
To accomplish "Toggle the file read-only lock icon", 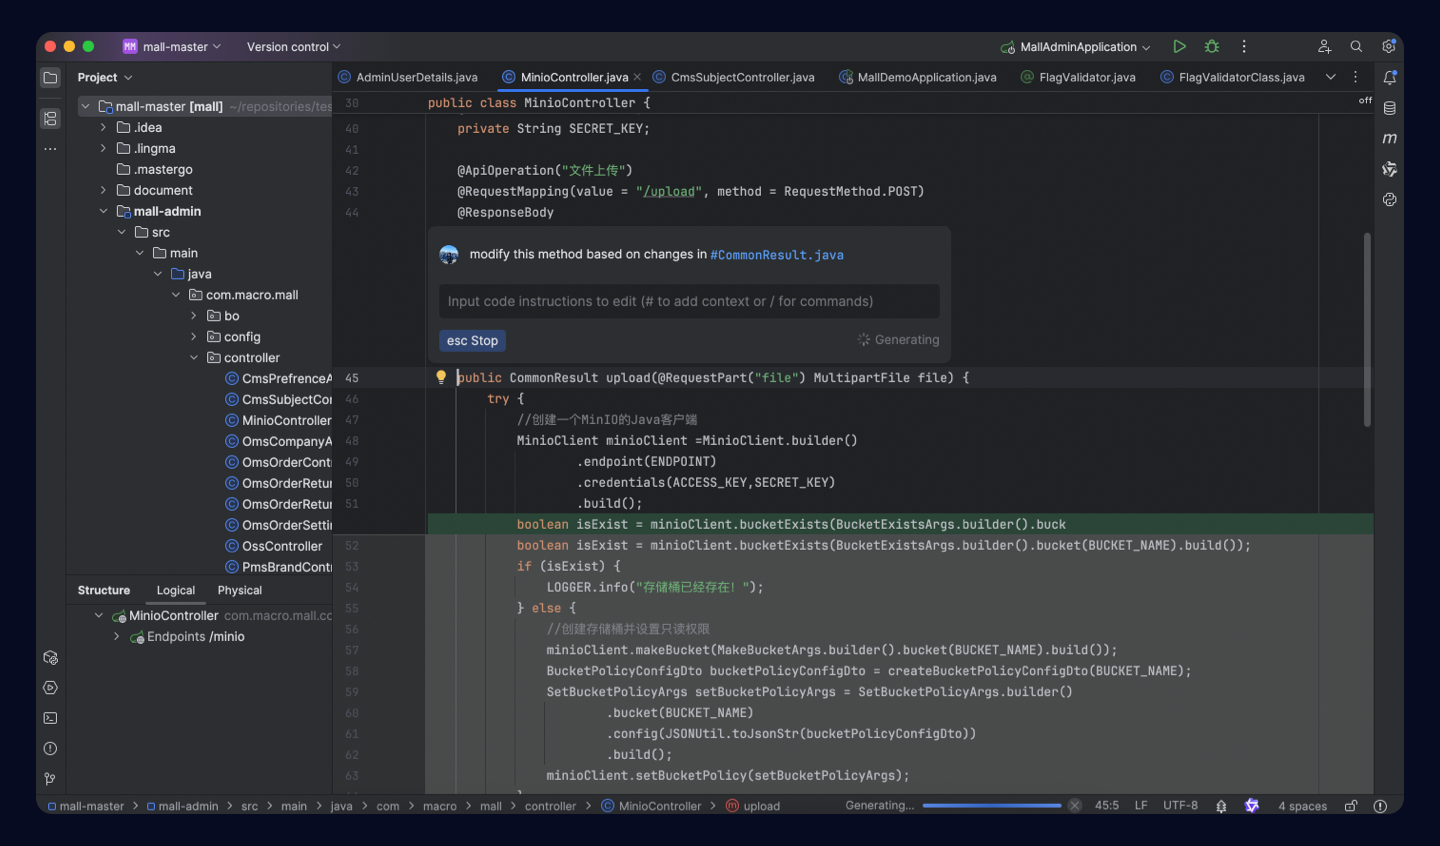I will click(1351, 805).
